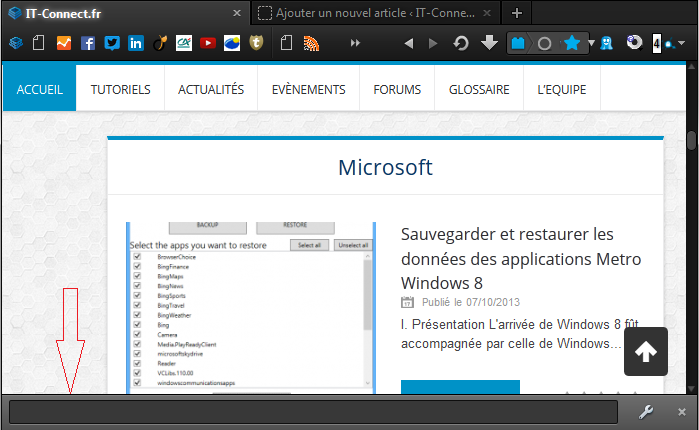Open the Twitter bookmark icon
699x430 pixels.
coord(112,43)
